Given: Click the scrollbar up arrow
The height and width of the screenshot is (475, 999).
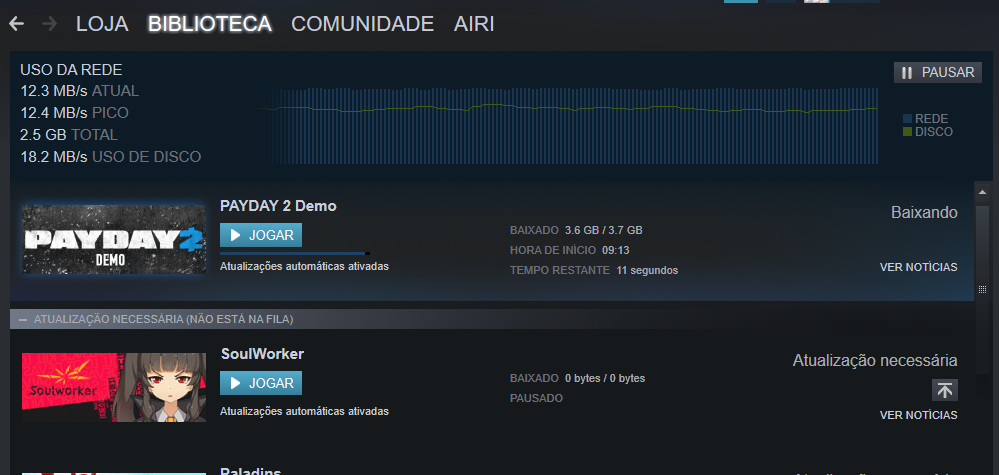Looking at the screenshot, I should (982, 192).
